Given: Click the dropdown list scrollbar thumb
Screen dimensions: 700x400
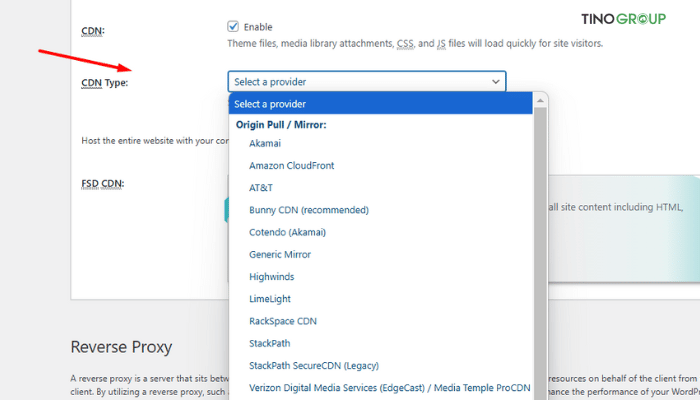Looking at the screenshot, I should [540, 254].
